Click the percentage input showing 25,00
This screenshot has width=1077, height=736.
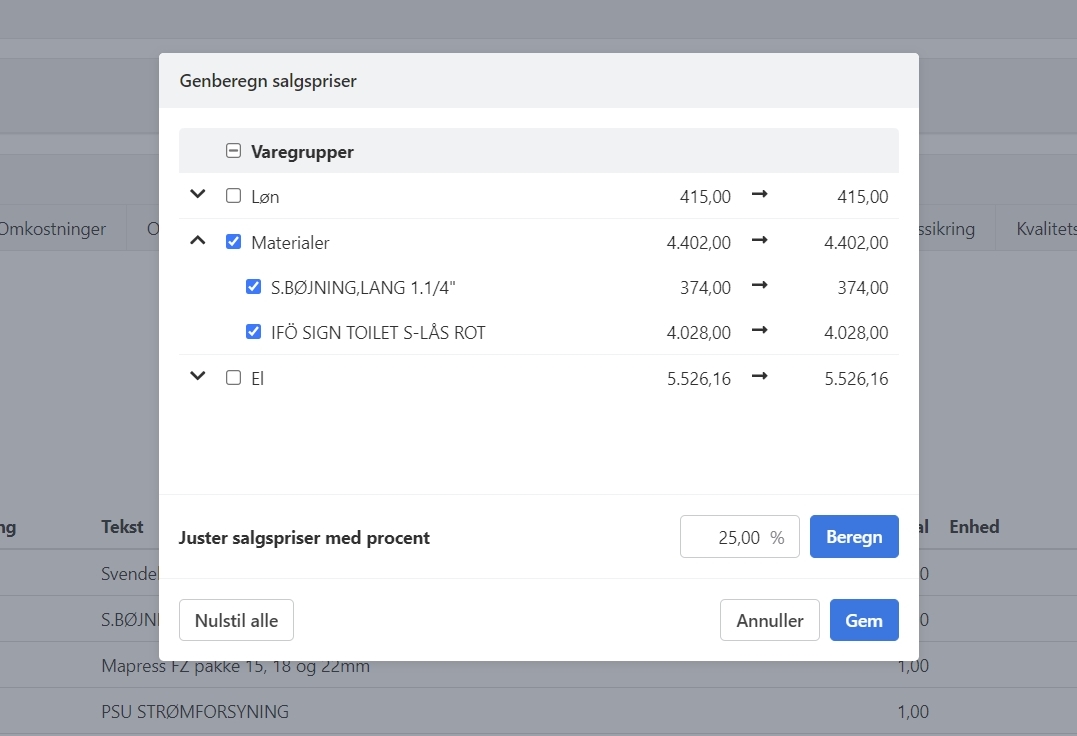(740, 536)
